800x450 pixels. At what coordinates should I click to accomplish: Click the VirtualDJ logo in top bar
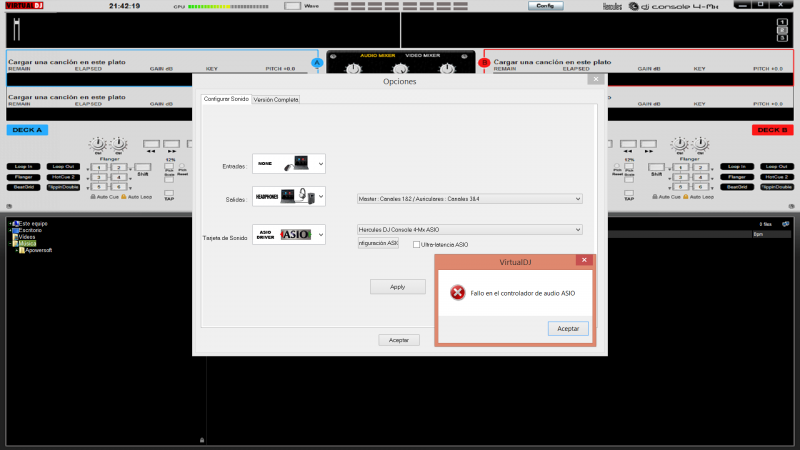tap(24, 6)
